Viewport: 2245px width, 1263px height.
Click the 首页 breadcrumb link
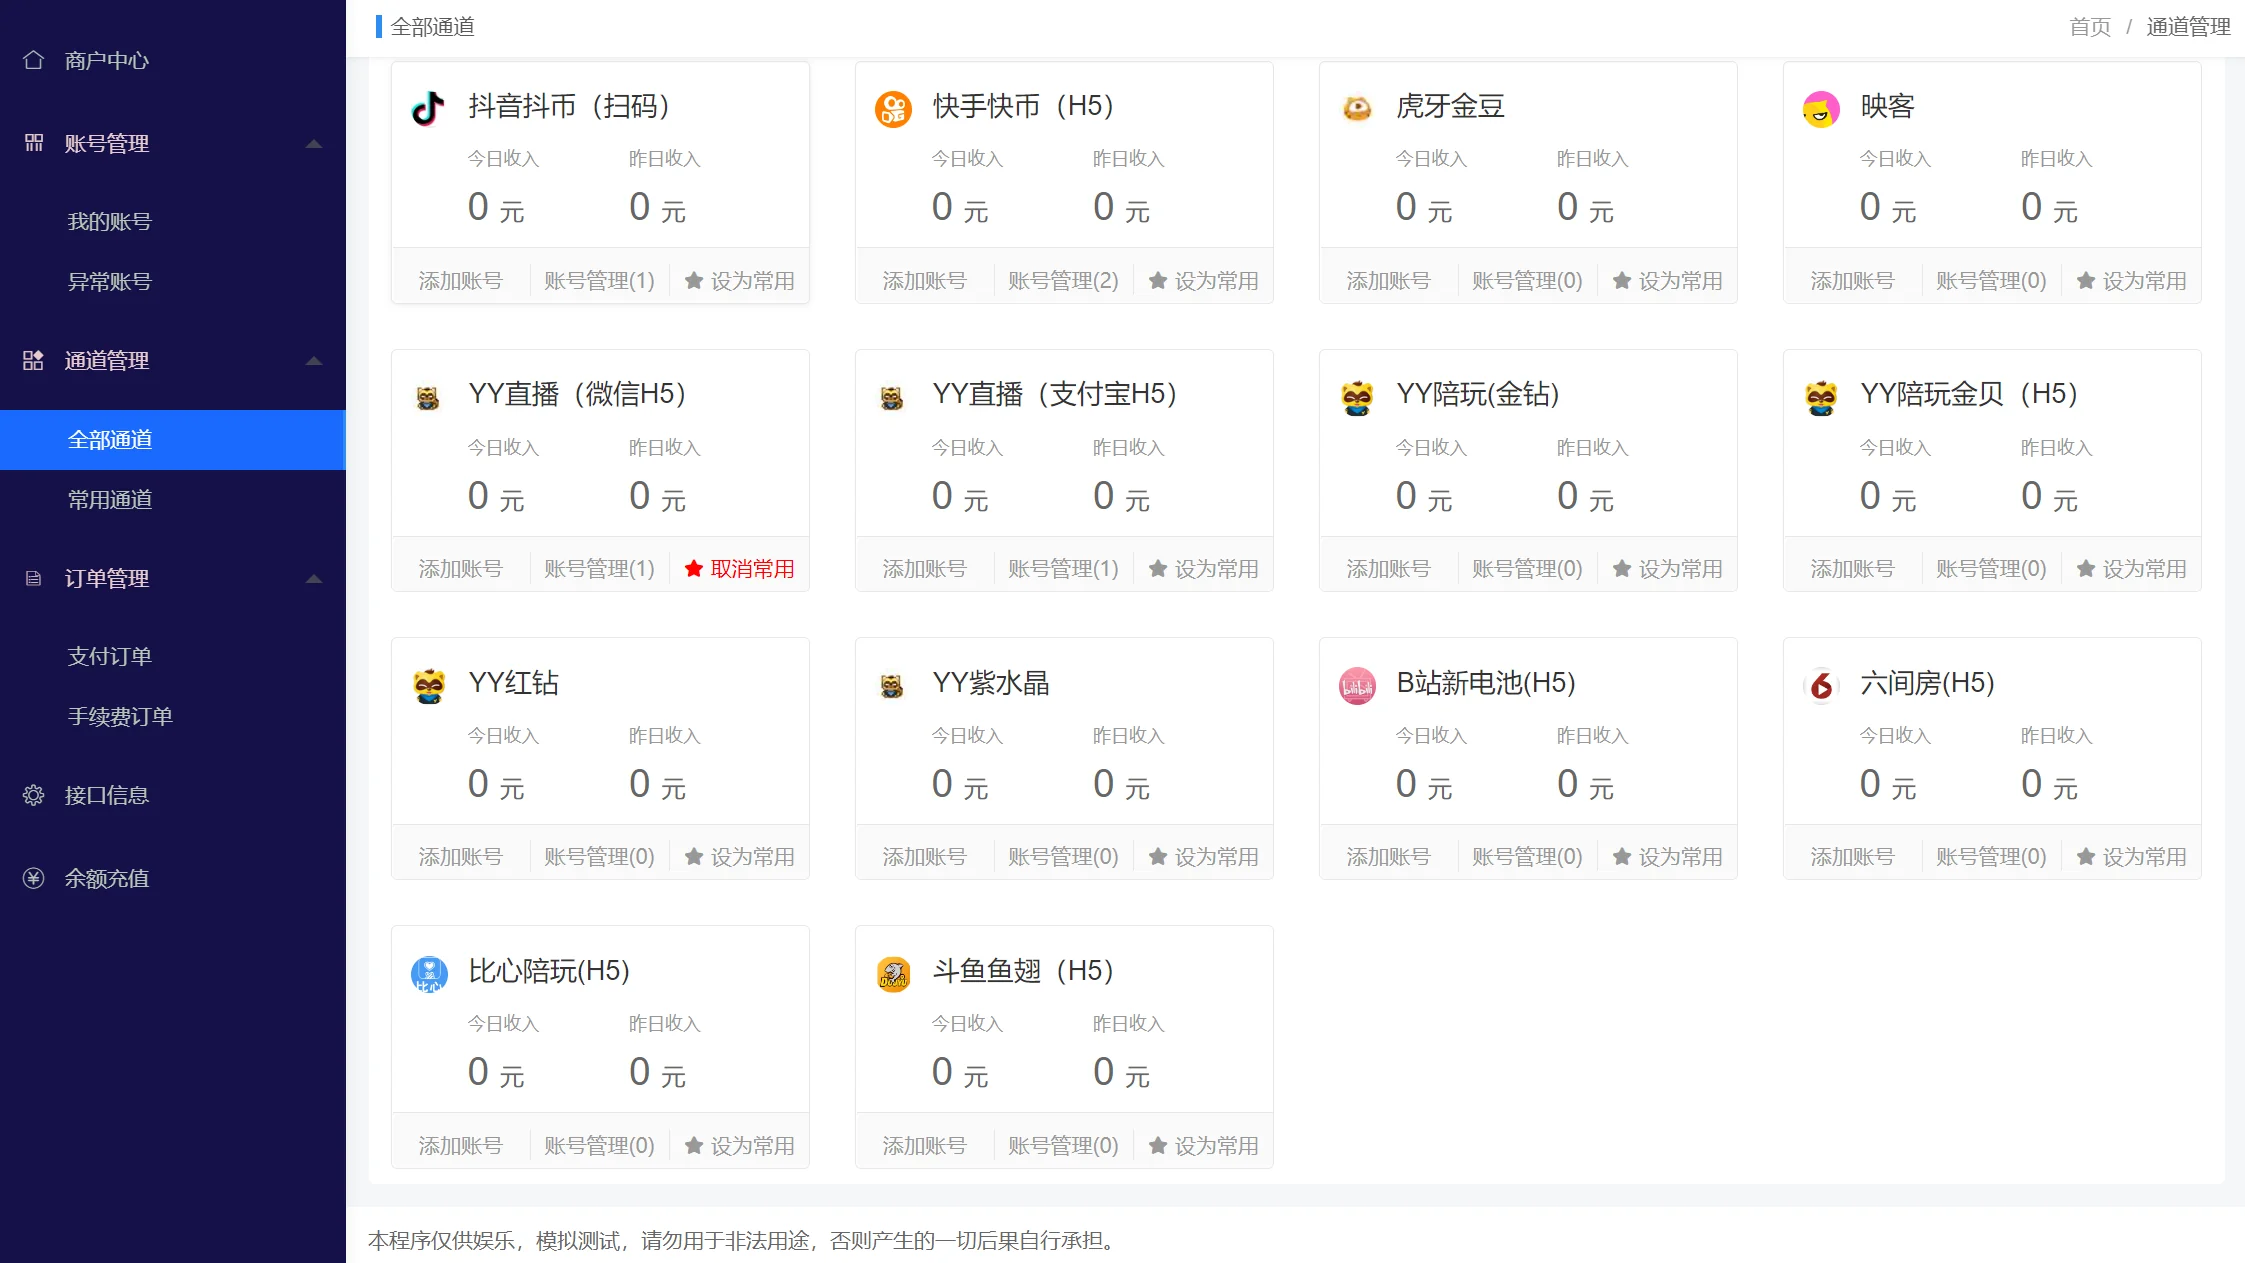pyautogui.click(x=2089, y=27)
